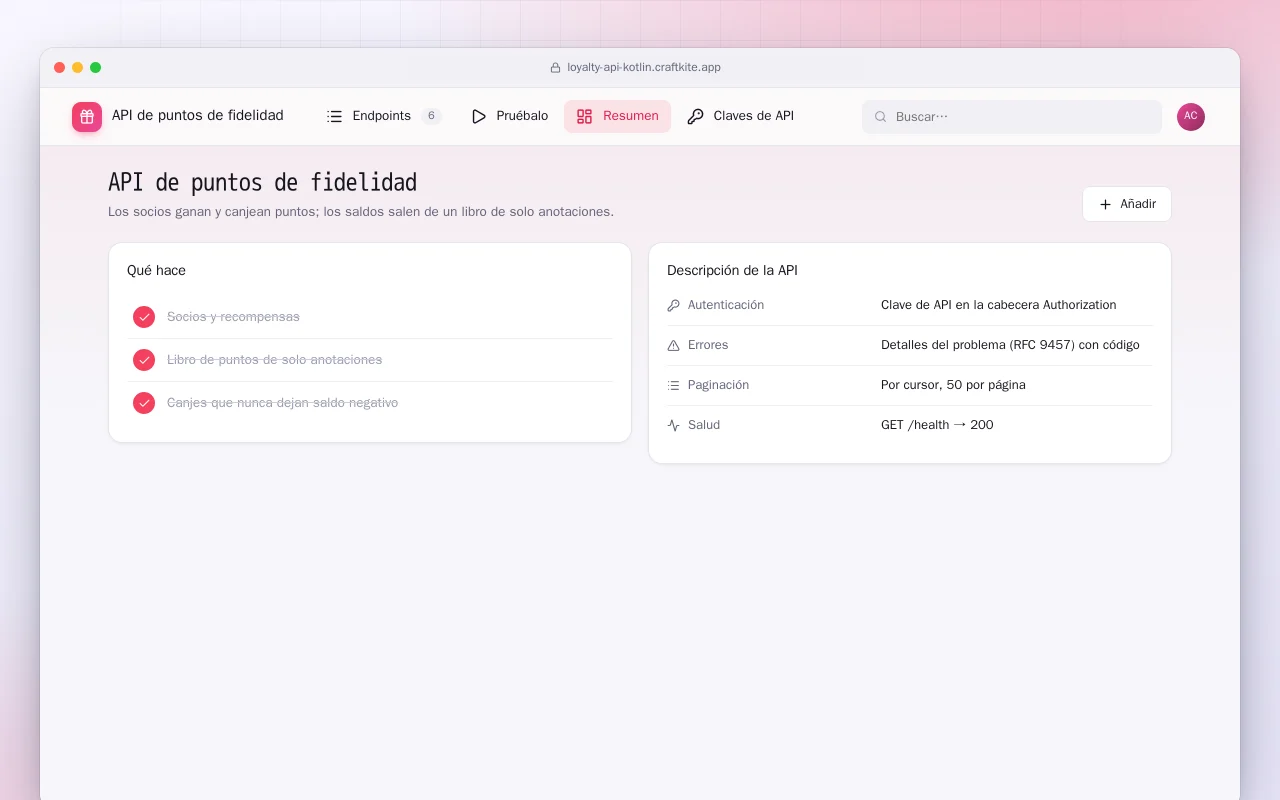Screen dimensions: 1280x800
Task: Select text Clave de API en la cabecera Authorization
Action: coord(998,305)
